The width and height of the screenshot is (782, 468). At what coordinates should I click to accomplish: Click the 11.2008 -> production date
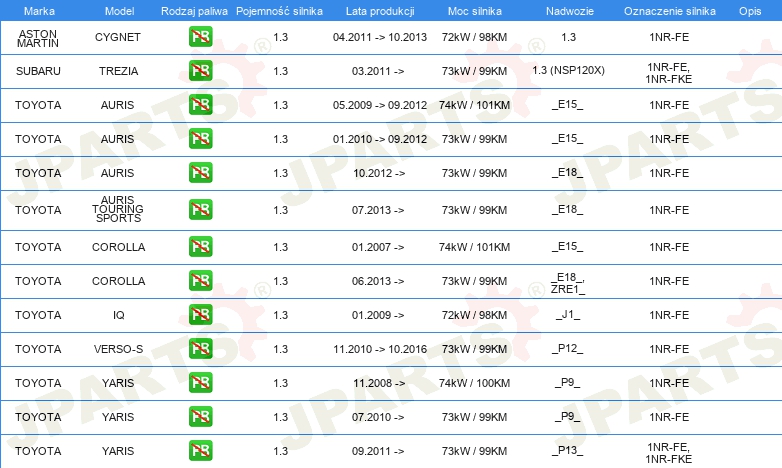pos(379,383)
